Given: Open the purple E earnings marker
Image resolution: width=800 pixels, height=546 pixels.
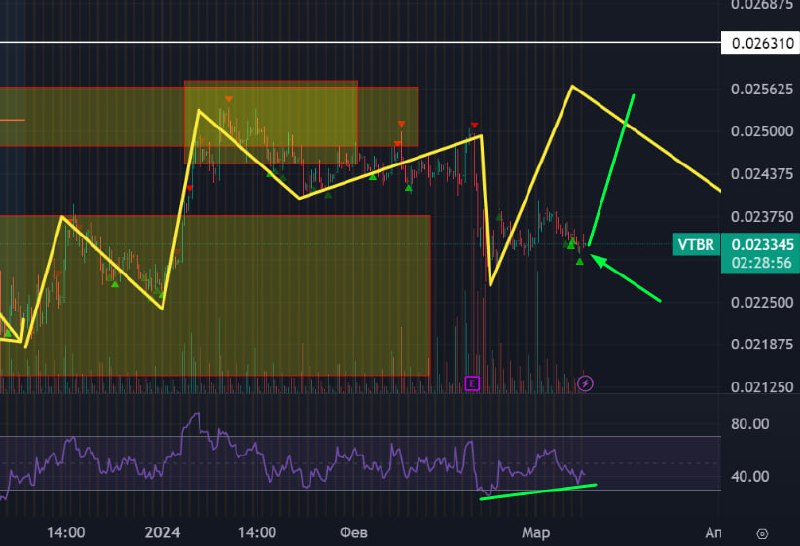Looking at the screenshot, I should (x=472, y=383).
